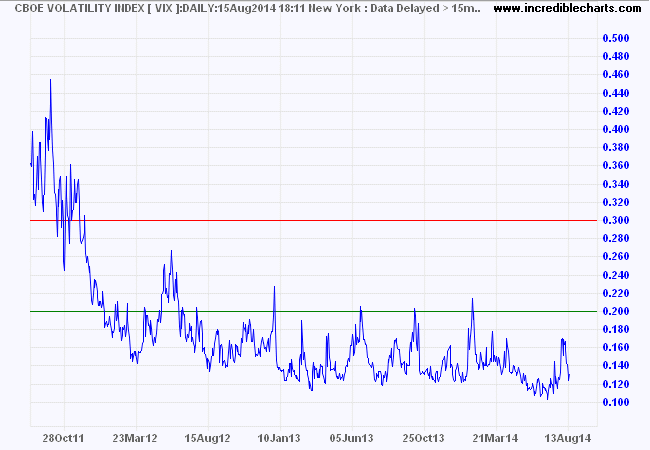Click the 0.360 y-axis label
Image resolution: width=650 pixels, height=450 pixels.
click(x=616, y=166)
